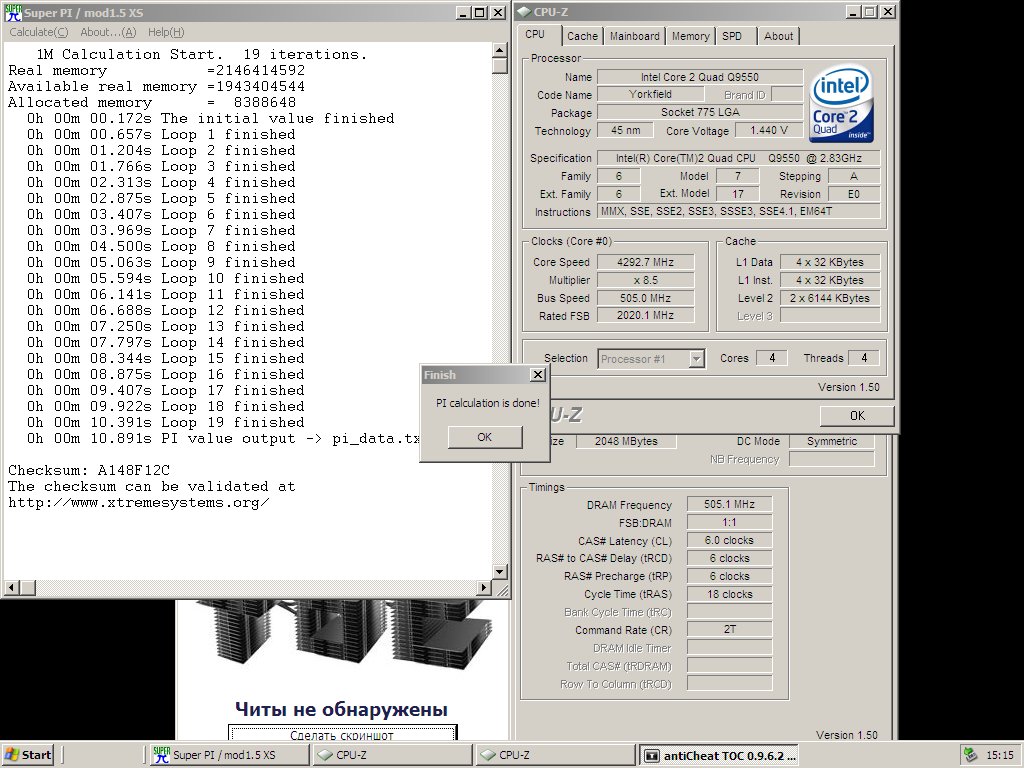Click the memory size value 2048 MBytes

click(626, 441)
